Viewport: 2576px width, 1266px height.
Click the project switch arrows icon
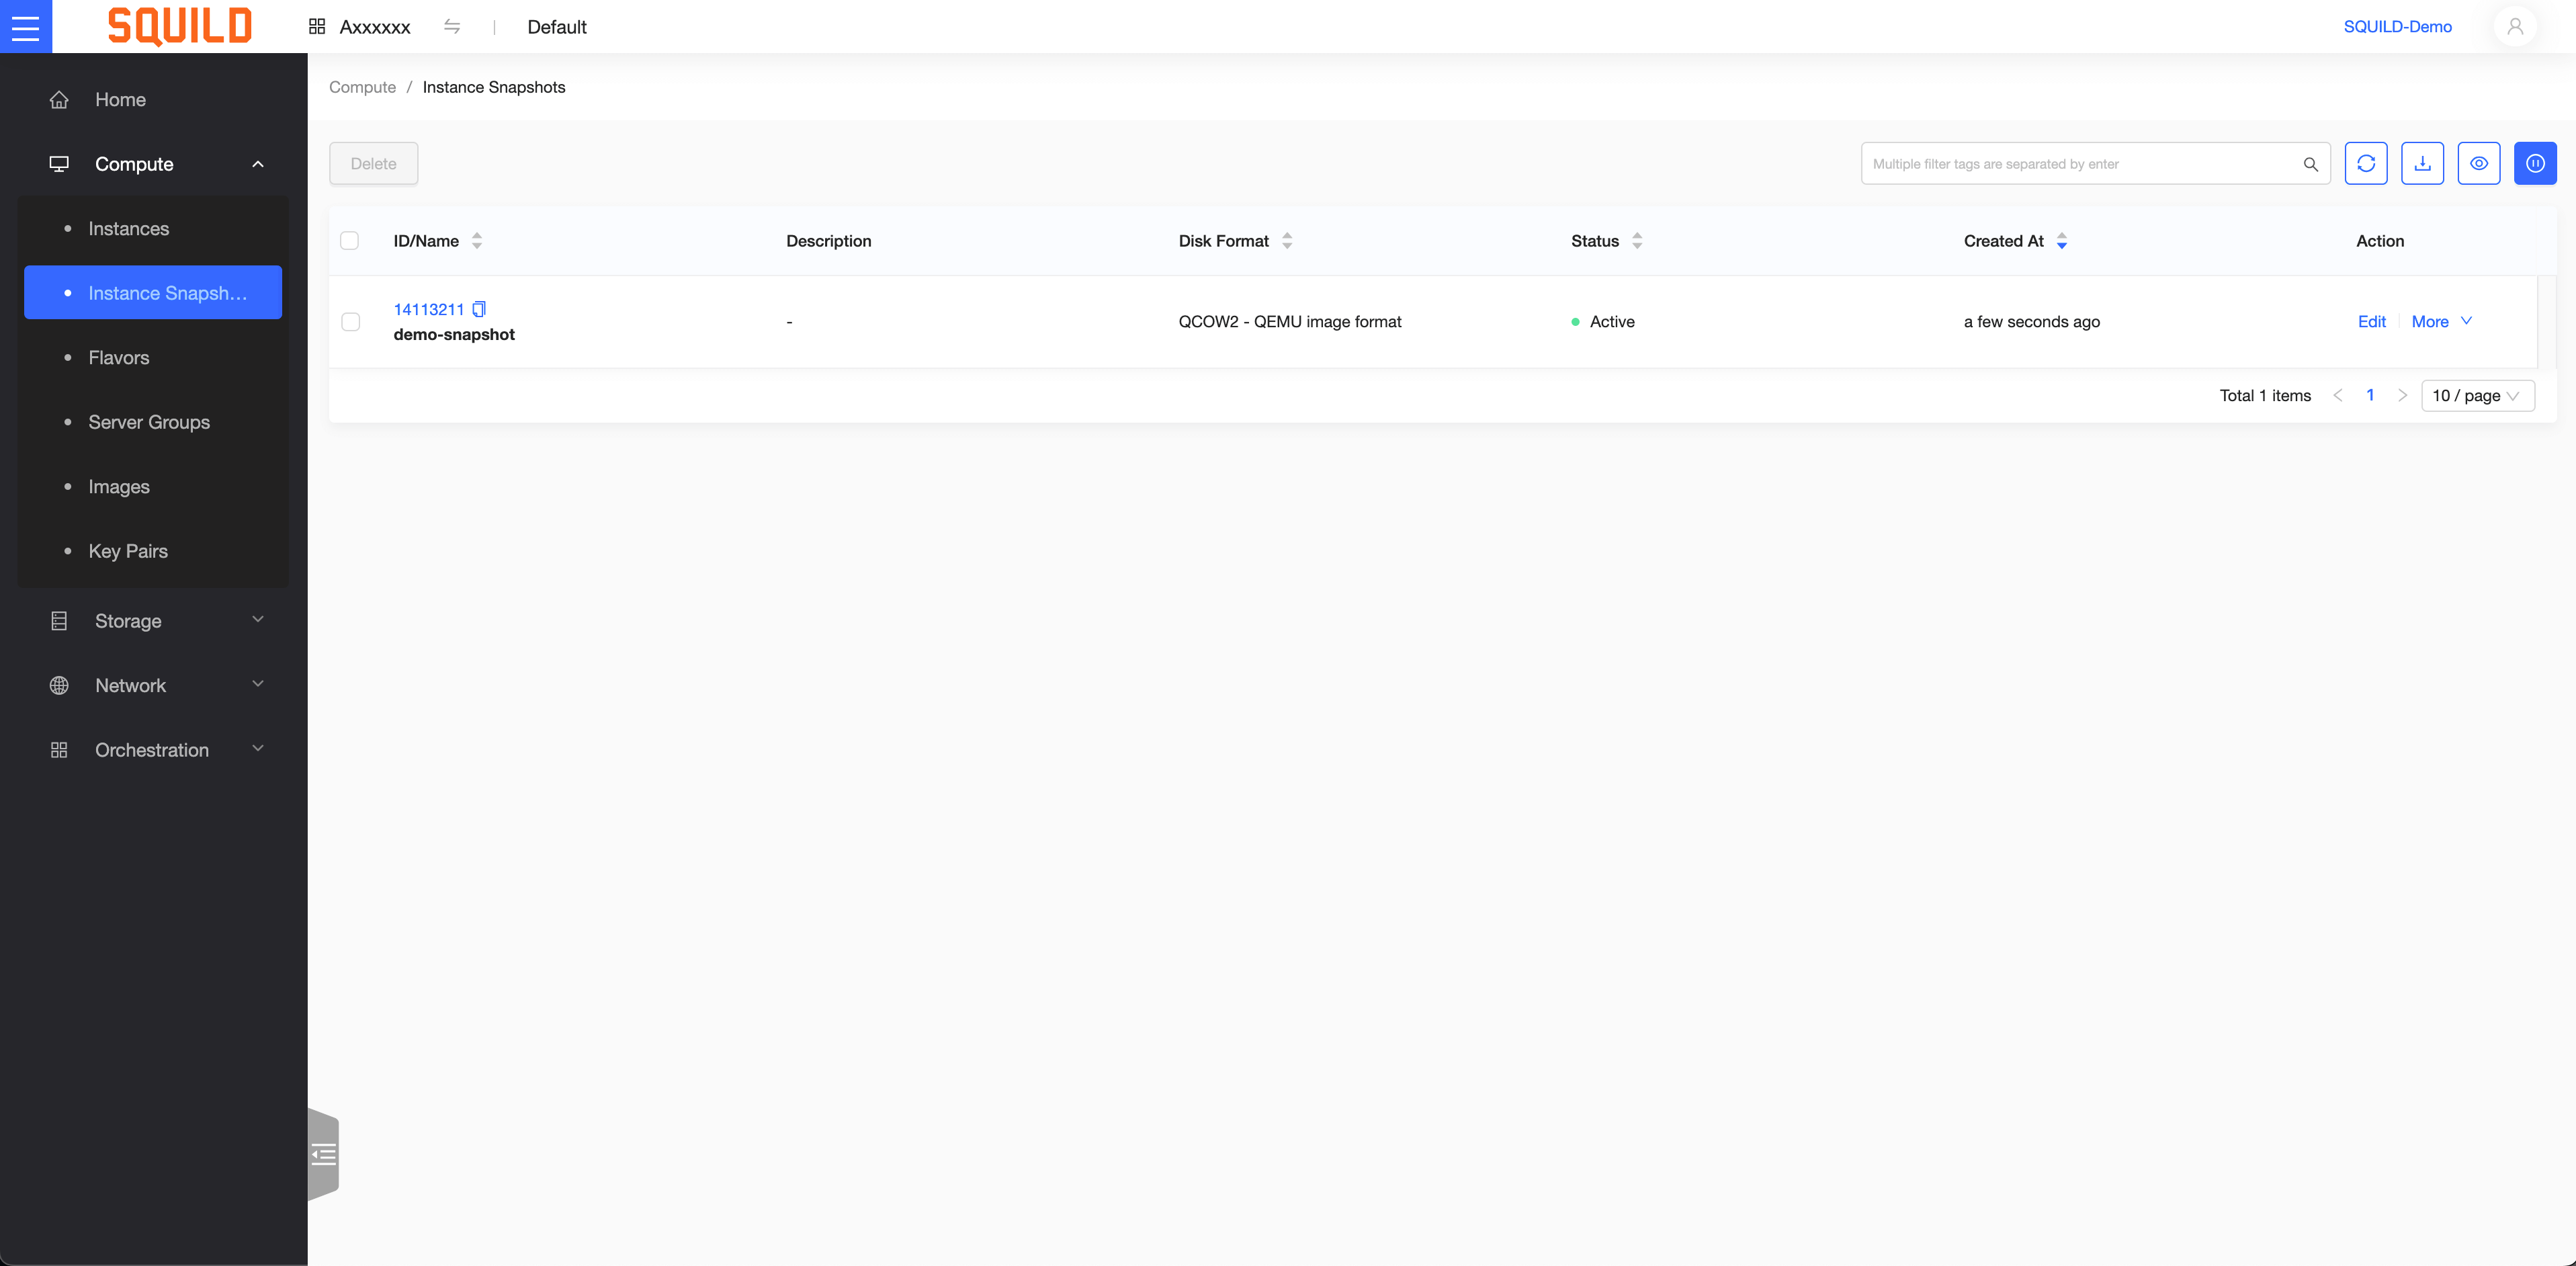[452, 27]
